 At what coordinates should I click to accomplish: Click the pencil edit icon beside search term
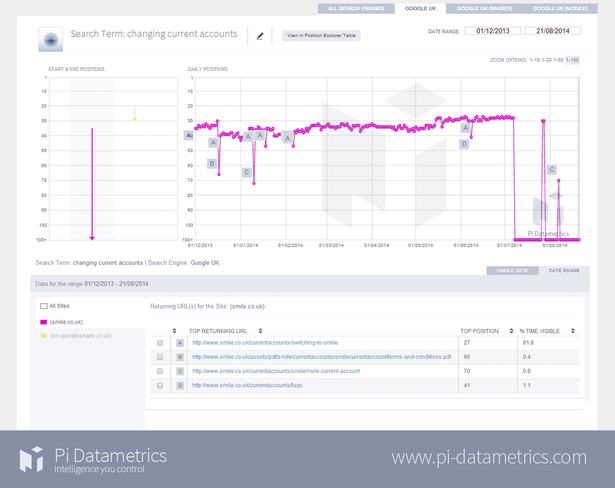tap(260, 36)
